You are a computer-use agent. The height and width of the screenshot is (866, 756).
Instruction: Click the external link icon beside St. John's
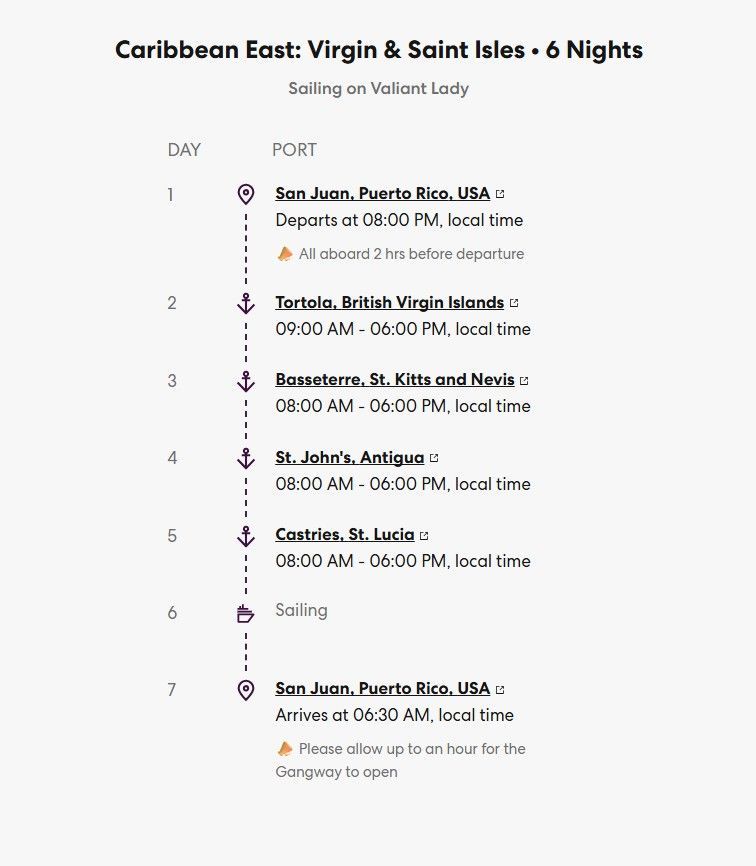pyautogui.click(x=434, y=458)
